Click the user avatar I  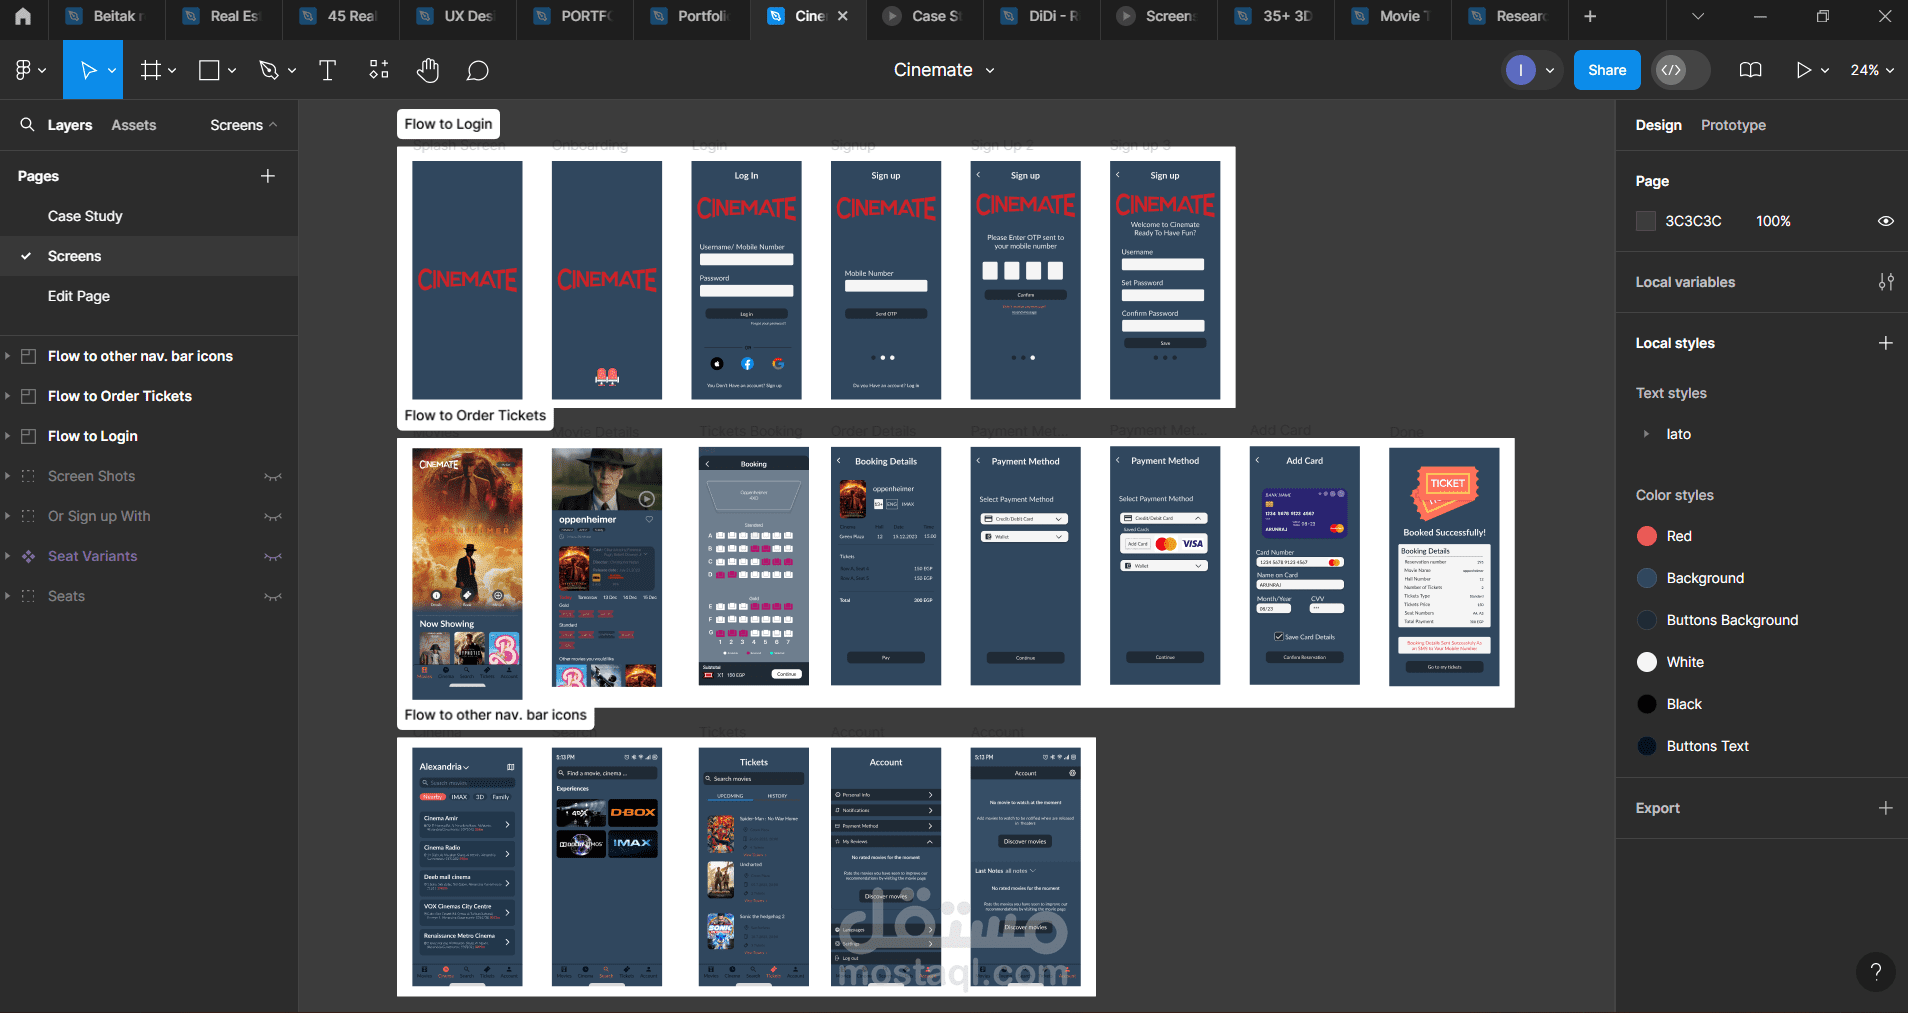click(1521, 70)
